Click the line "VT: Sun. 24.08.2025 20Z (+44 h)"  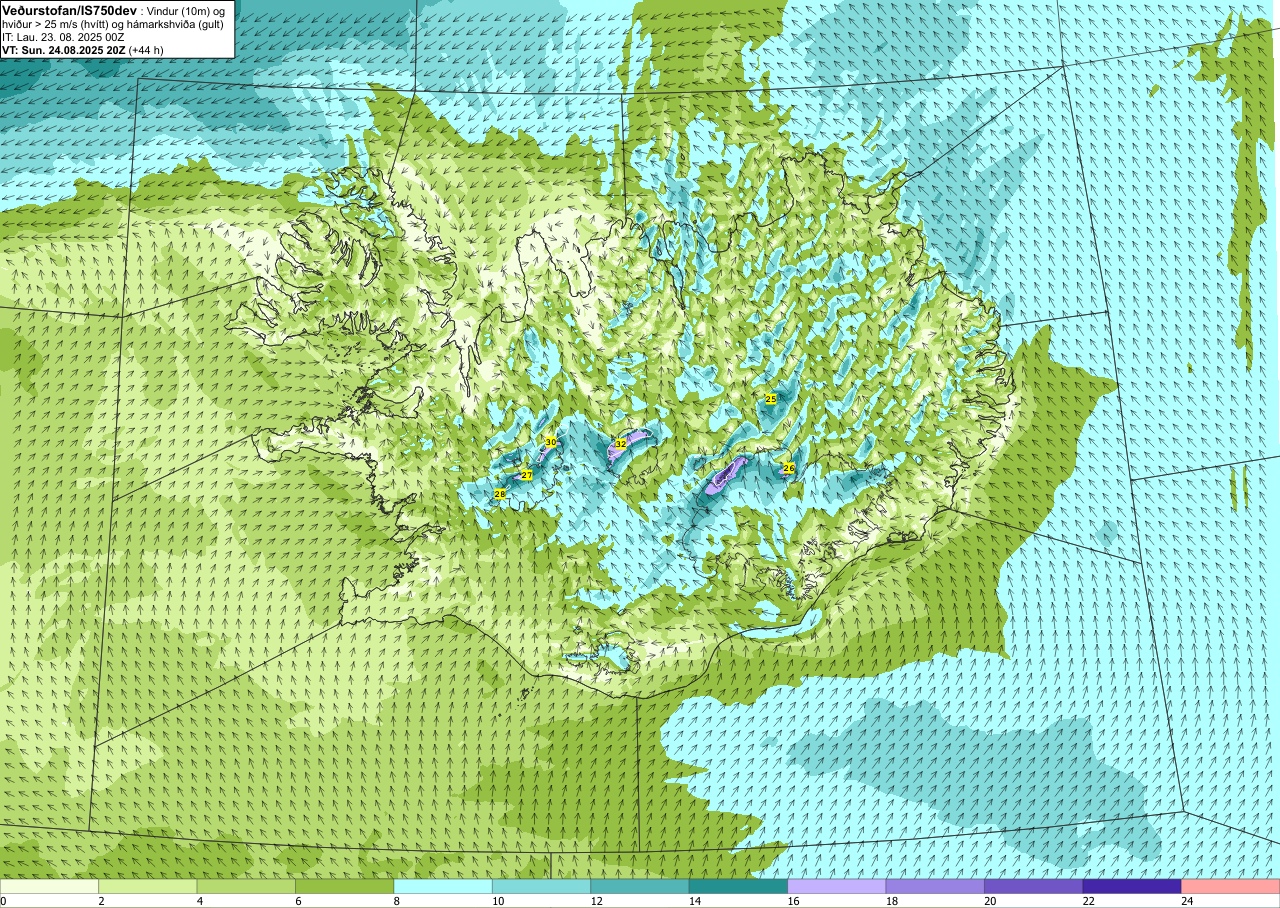tap(83, 50)
